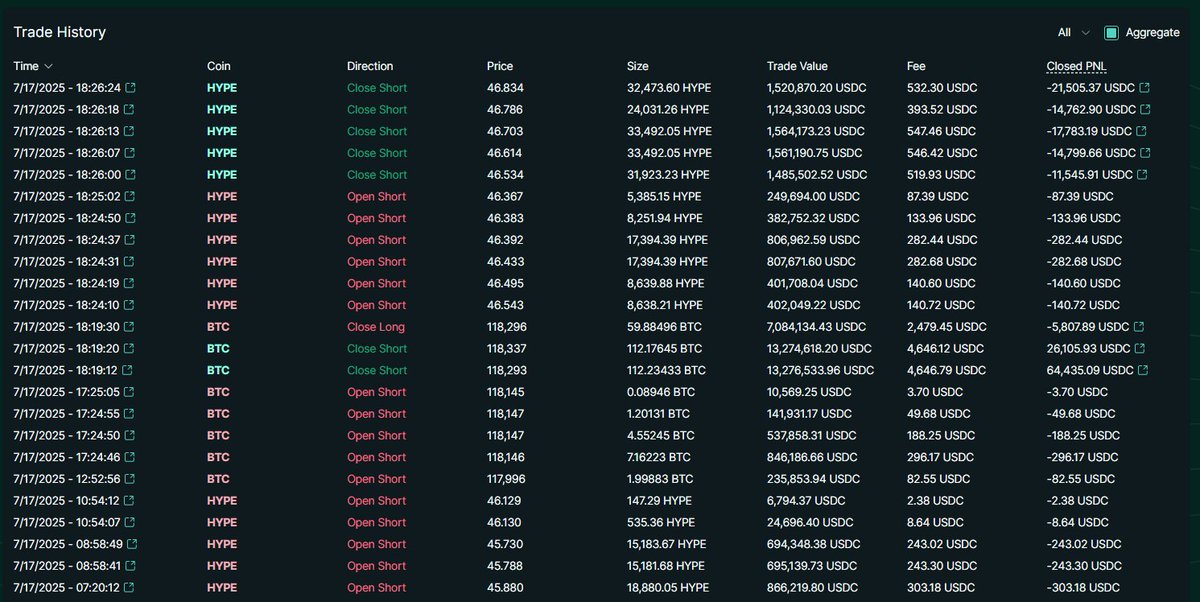This screenshot has width=1200, height=602.
Task: Open explorer link for 18:24:50 trade time
Action: pyautogui.click(x=129, y=218)
